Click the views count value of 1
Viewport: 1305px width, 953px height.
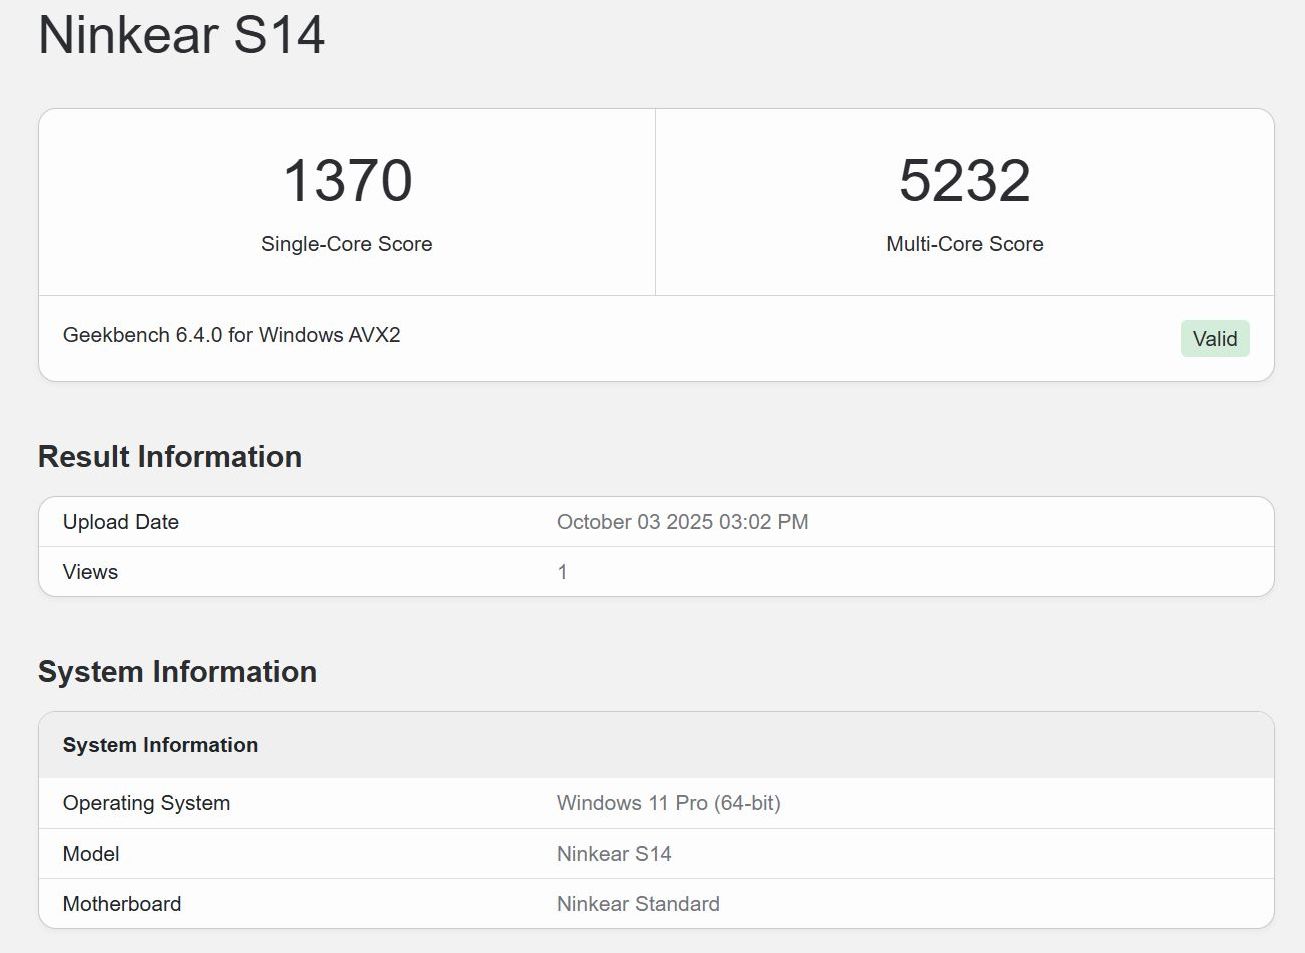point(562,572)
